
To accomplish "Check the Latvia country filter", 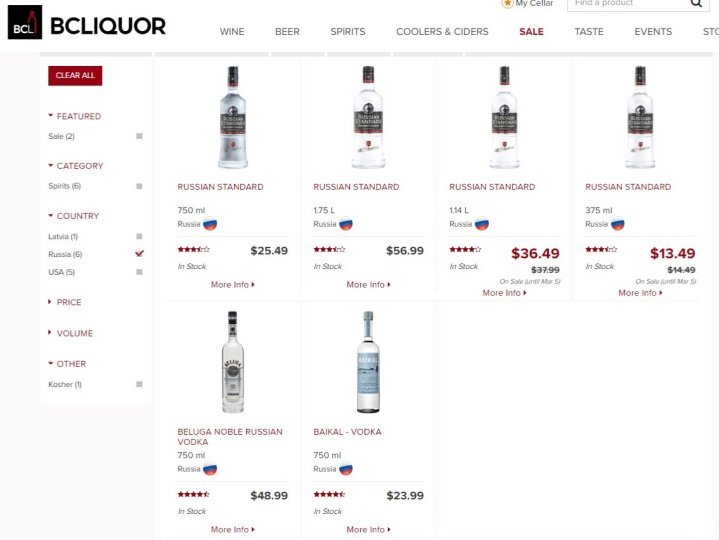I will [x=139, y=237].
